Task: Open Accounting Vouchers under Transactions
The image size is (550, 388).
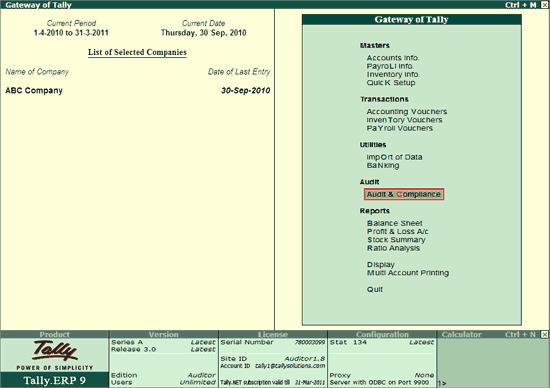Action: pyautogui.click(x=407, y=112)
